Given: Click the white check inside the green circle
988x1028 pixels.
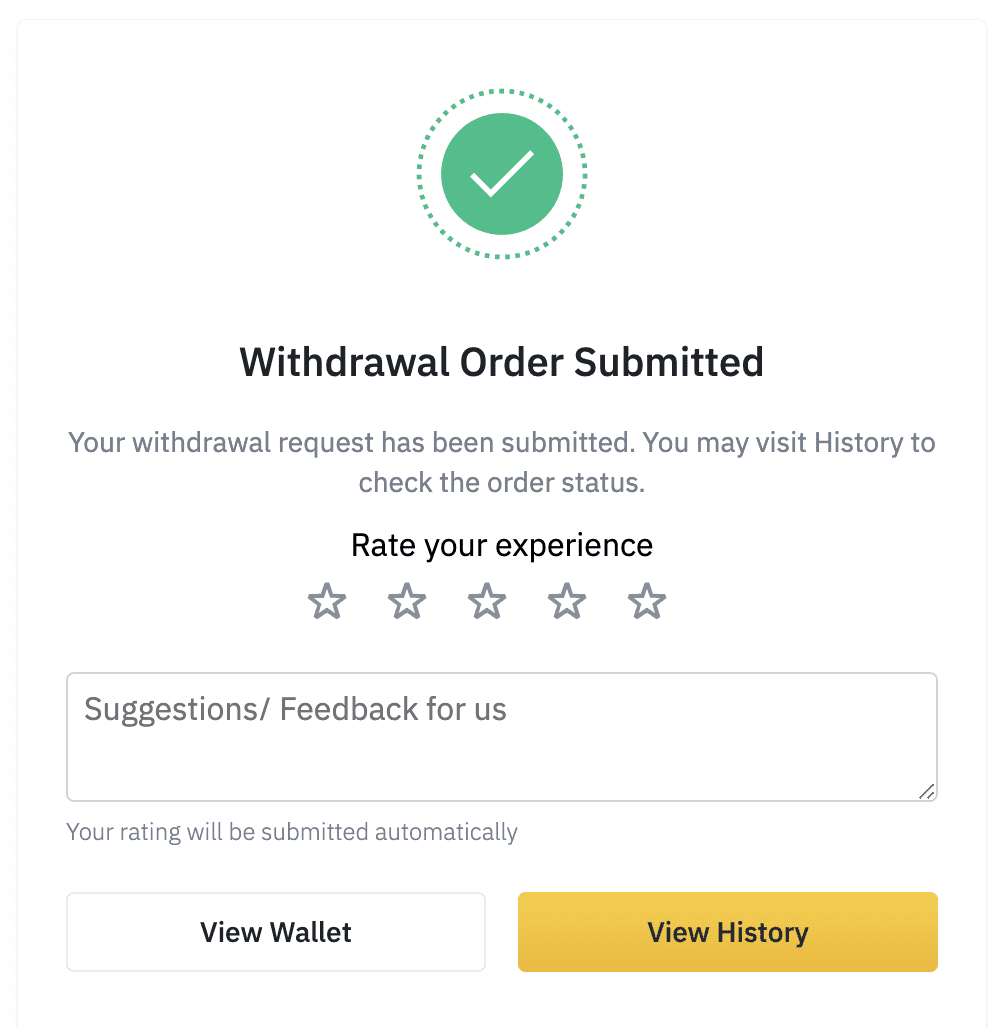Looking at the screenshot, I should pos(502,174).
